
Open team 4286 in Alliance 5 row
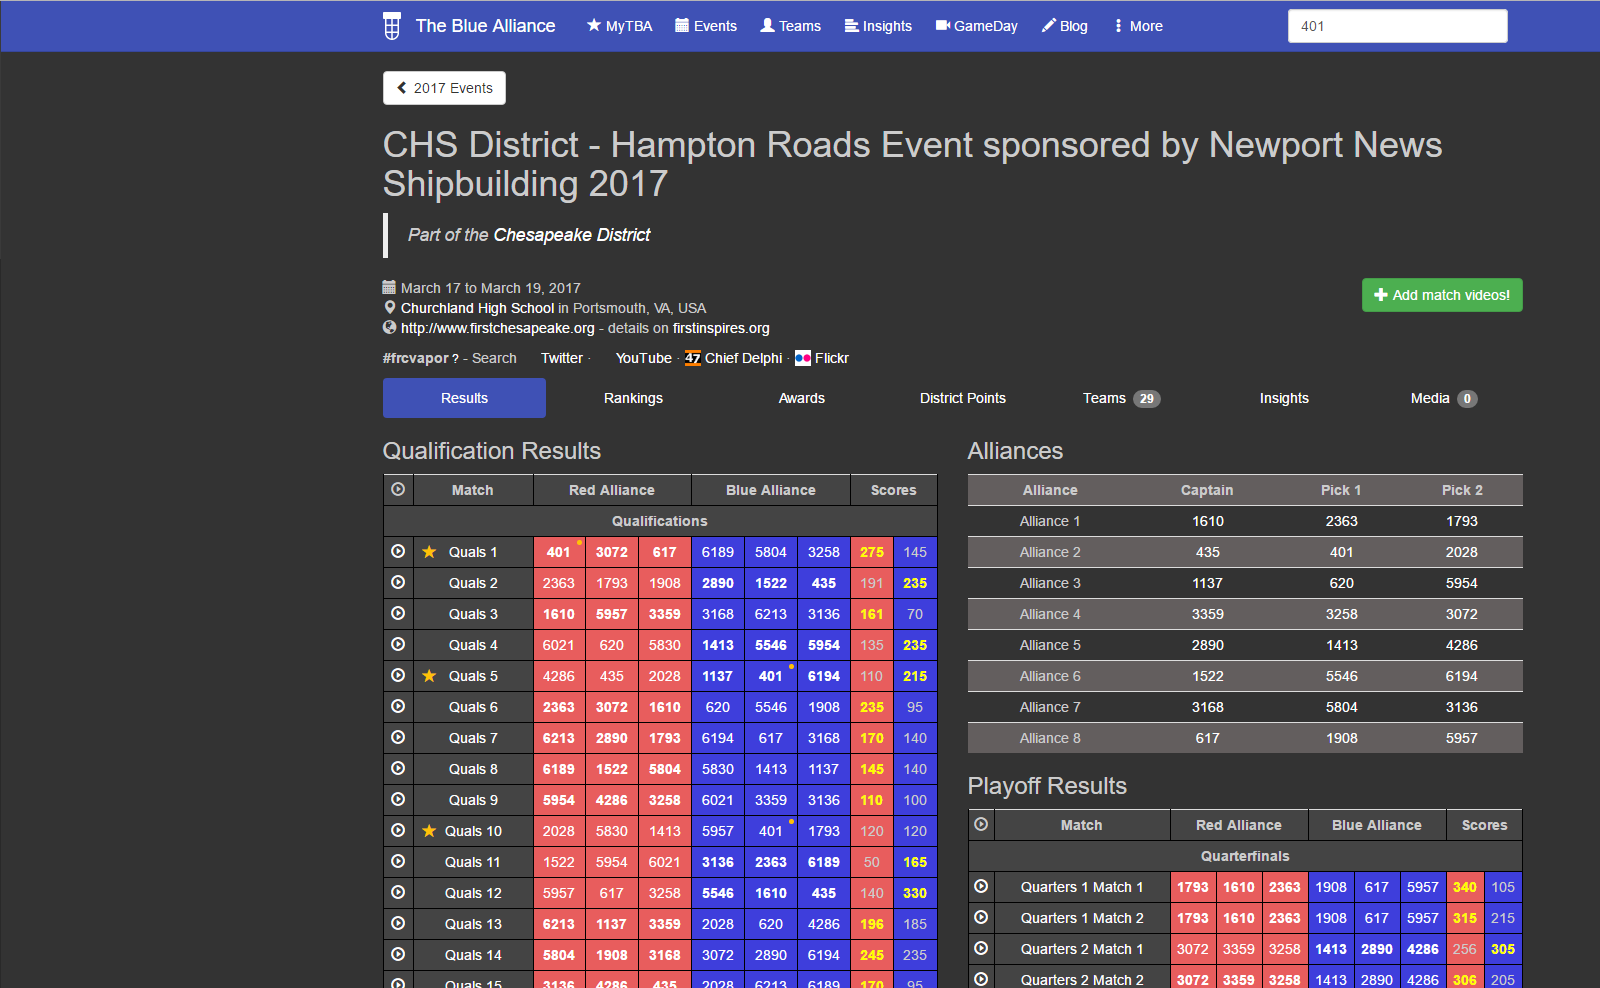[x=1462, y=645]
